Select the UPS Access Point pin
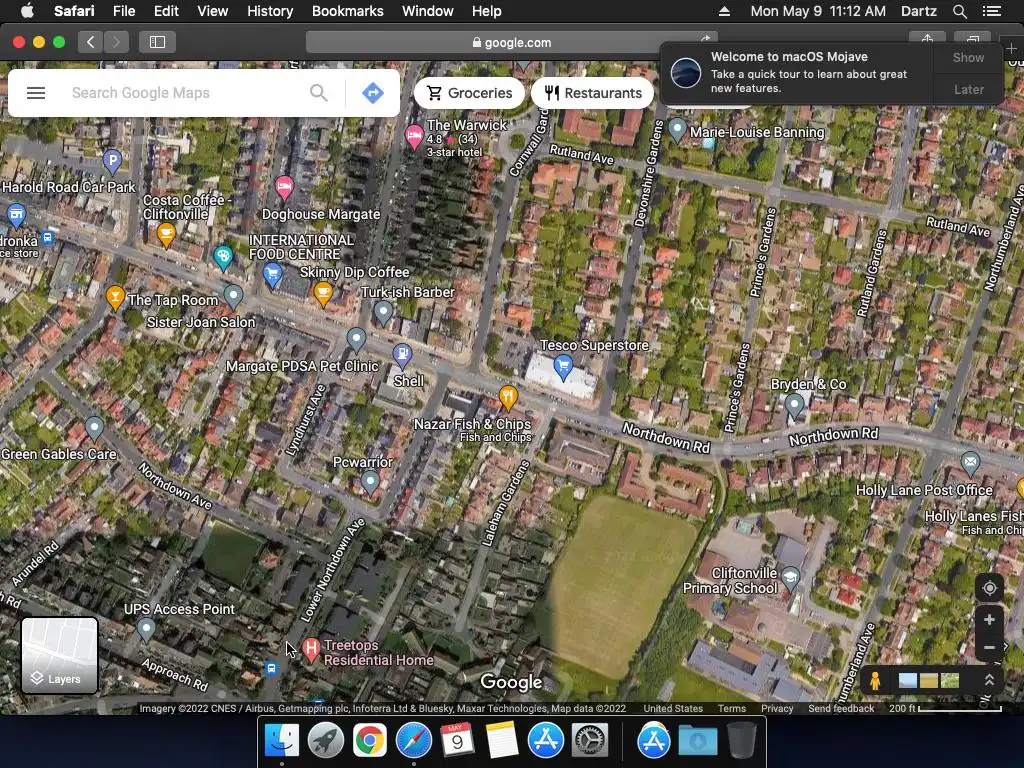Screen dimensions: 1024x768 146,629
